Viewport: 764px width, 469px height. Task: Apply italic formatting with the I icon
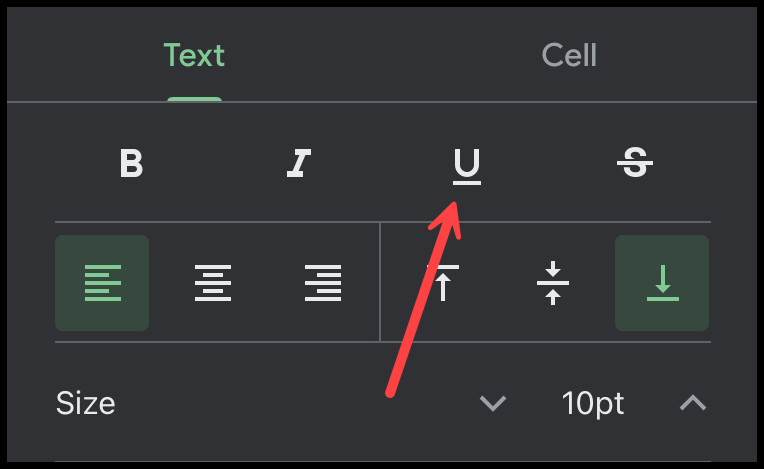[x=299, y=163]
